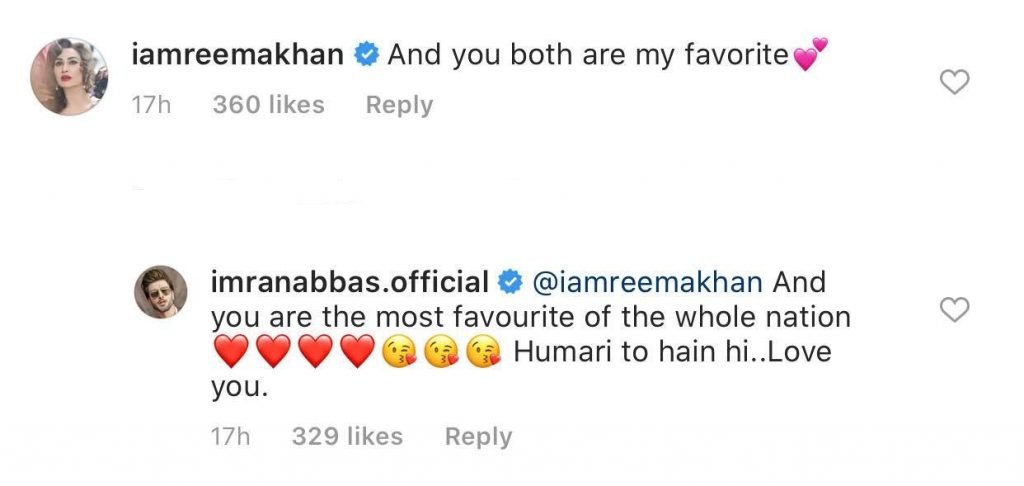Click the pink double-heart emoji
Viewport: 1024px width, 486px height.
click(810, 56)
